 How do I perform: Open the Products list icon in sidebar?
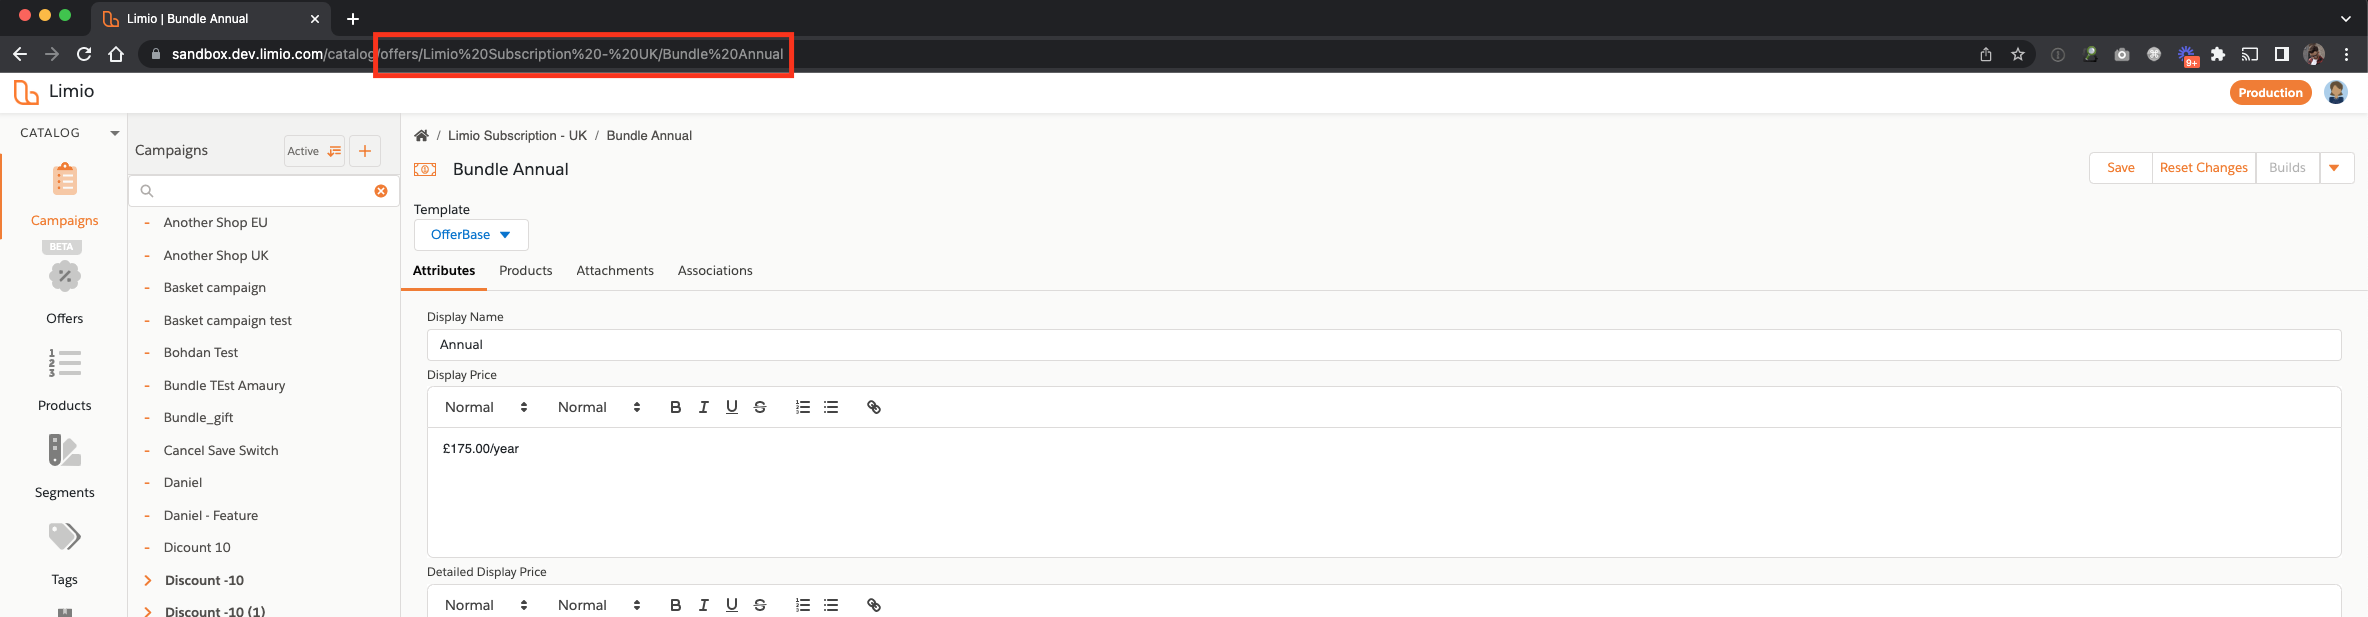64,363
